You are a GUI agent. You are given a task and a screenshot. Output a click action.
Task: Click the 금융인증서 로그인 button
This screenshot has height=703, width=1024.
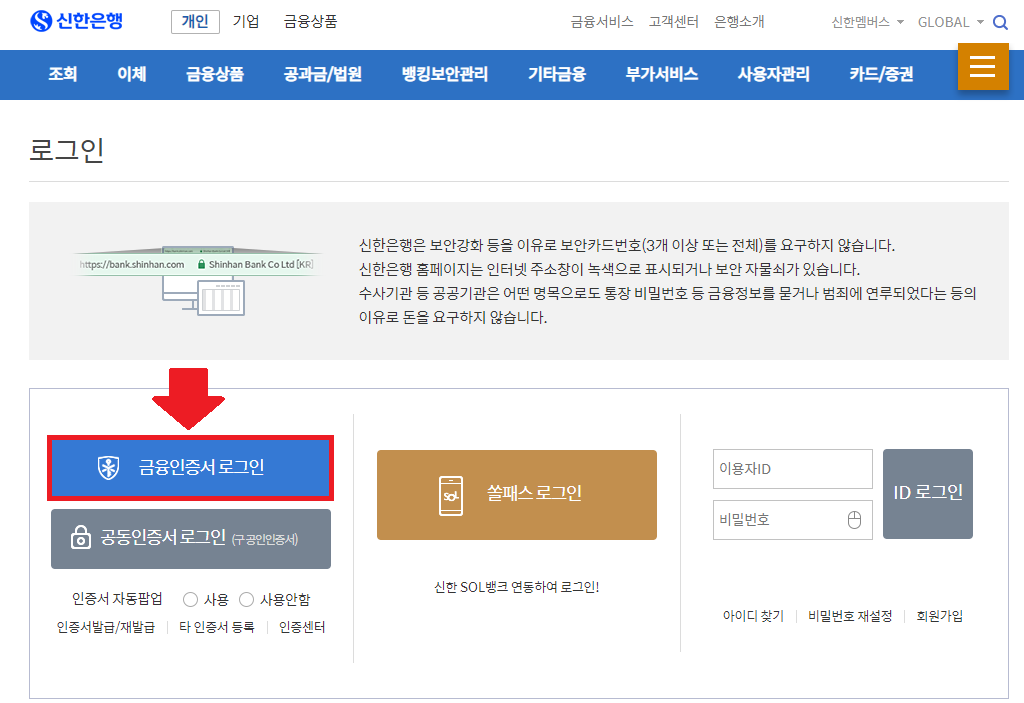tap(191, 468)
